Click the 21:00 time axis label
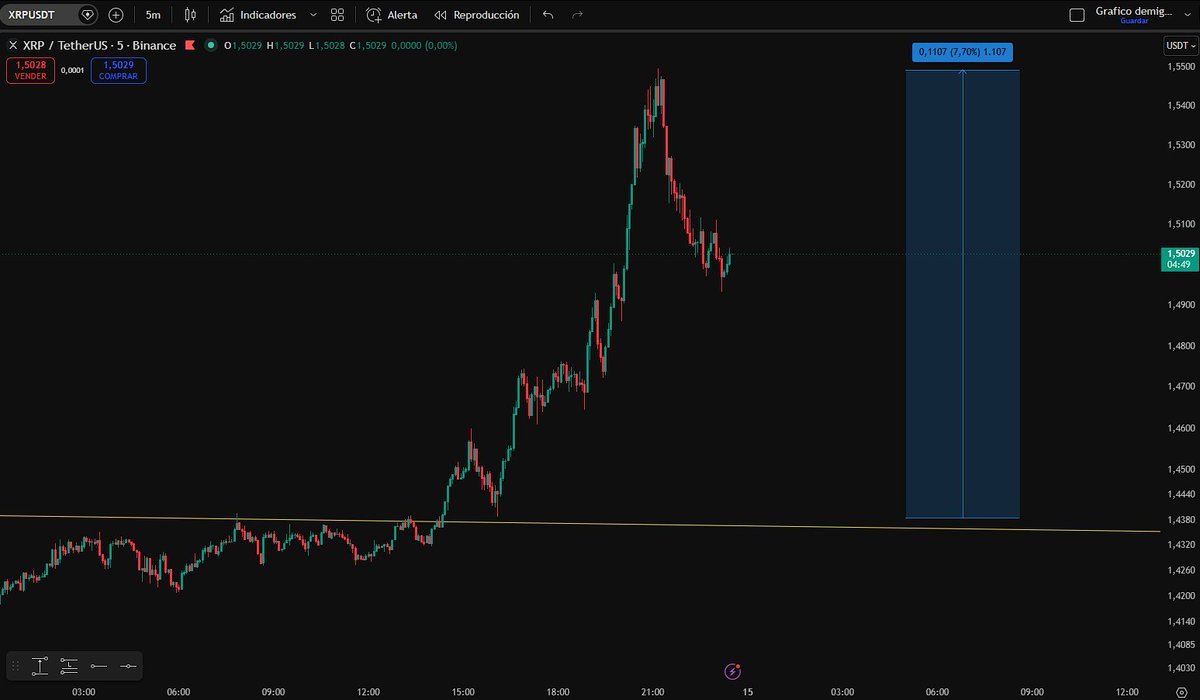Image resolution: width=1200 pixels, height=700 pixels. pyautogui.click(x=652, y=692)
